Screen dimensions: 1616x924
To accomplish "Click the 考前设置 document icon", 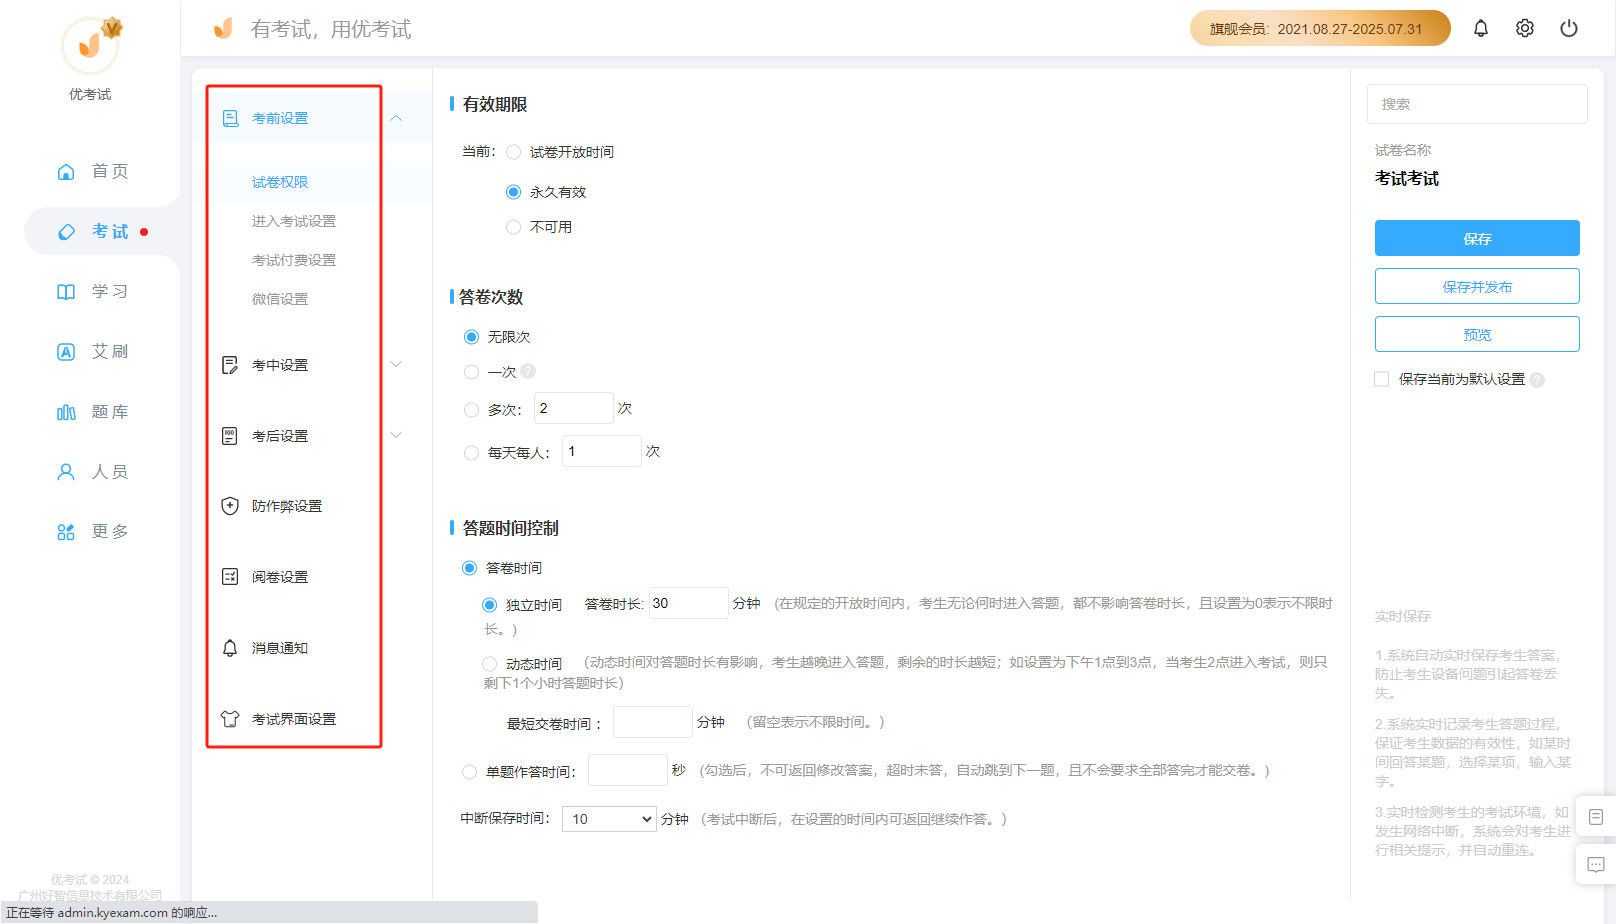I will (230, 118).
